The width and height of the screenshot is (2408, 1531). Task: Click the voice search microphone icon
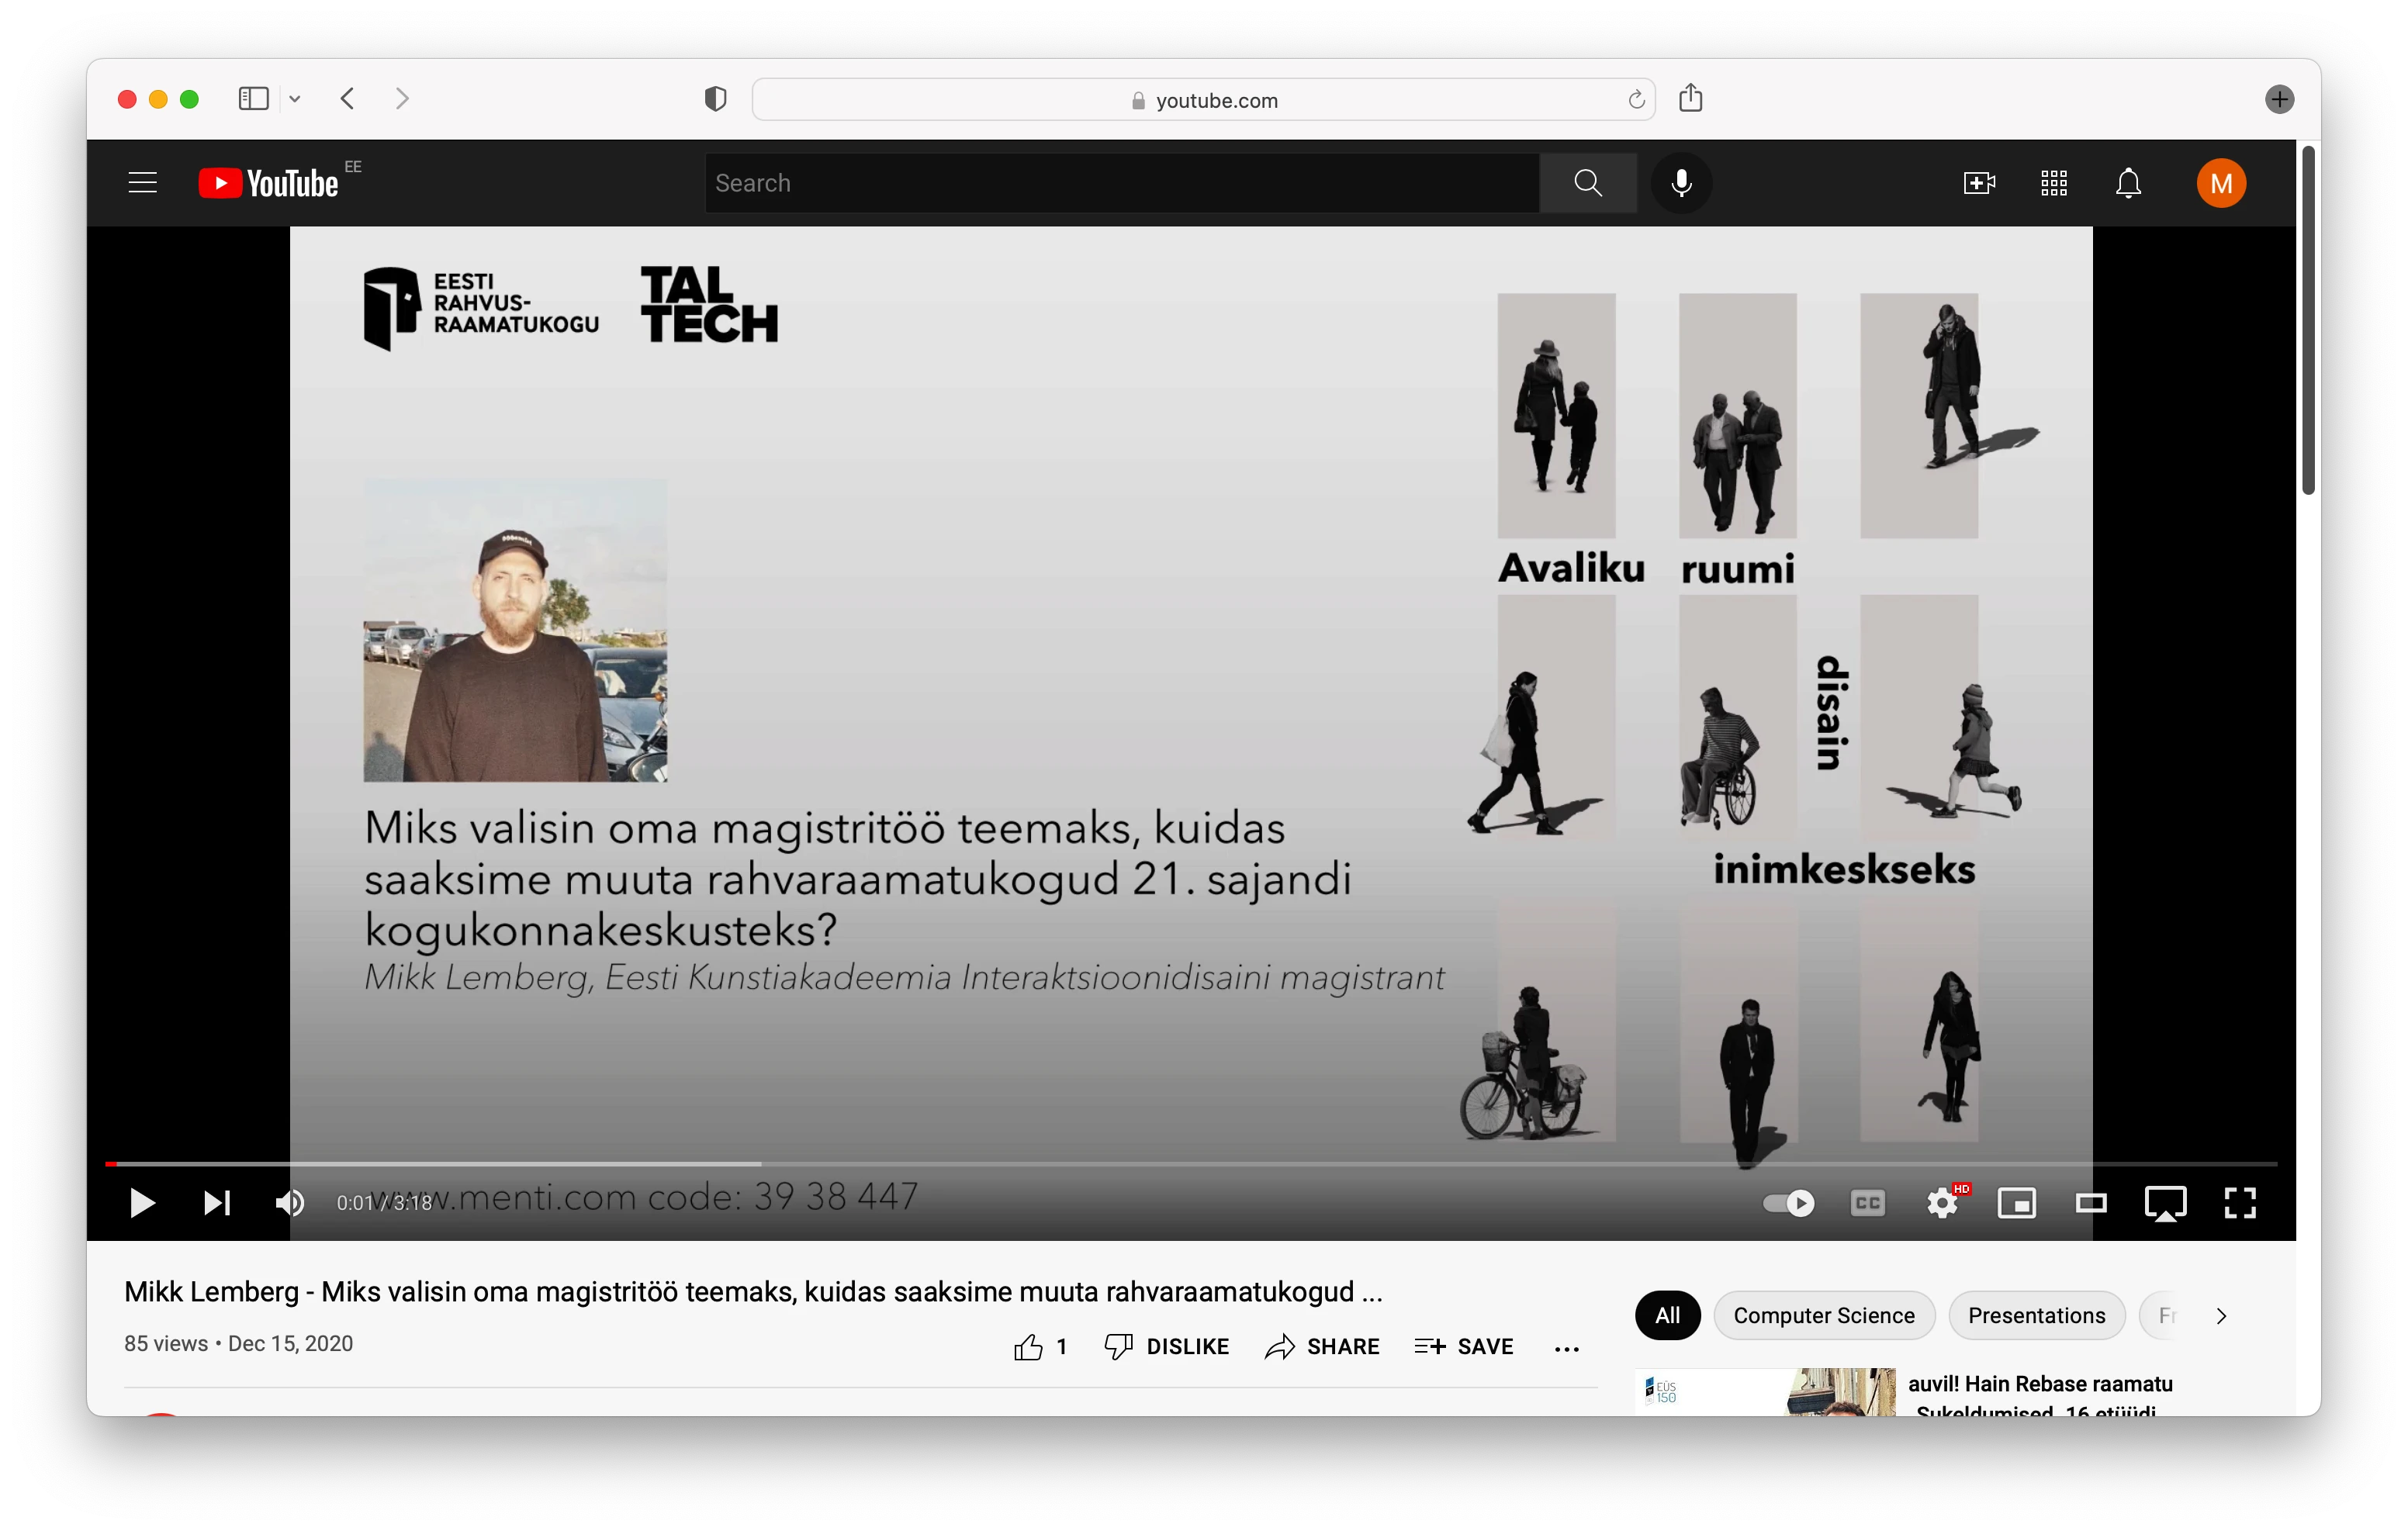click(x=1681, y=183)
